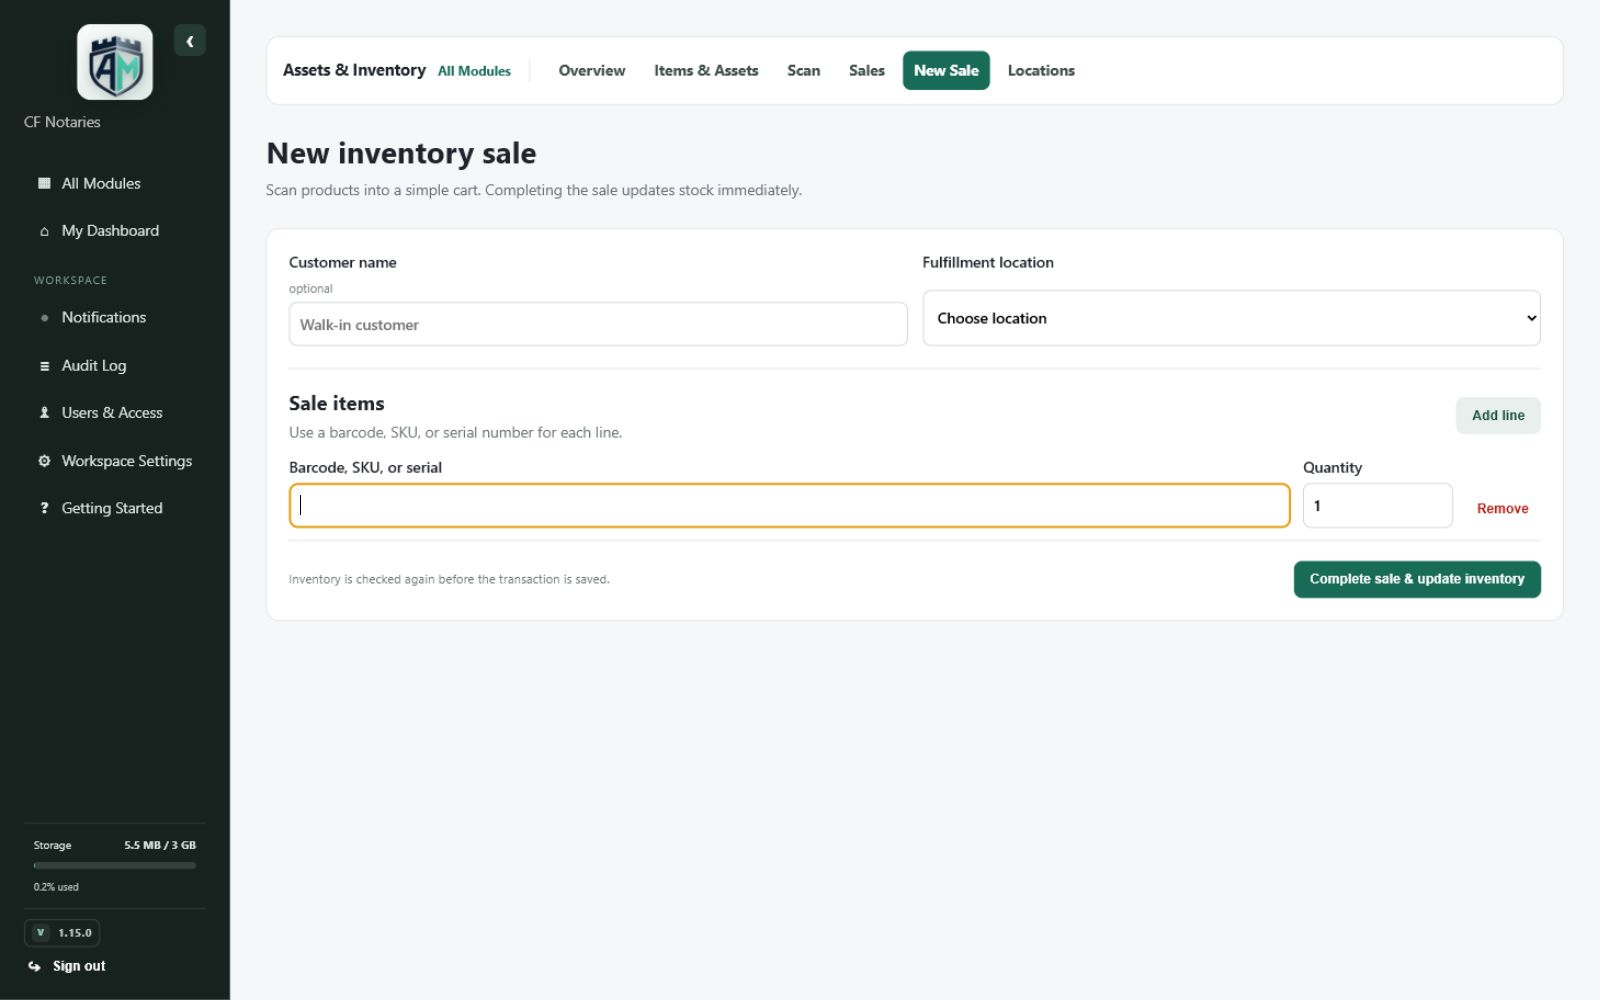Image resolution: width=1600 pixels, height=1000 pixels.
Task: Click the All Modules grid icon
Action: [44, 183]
